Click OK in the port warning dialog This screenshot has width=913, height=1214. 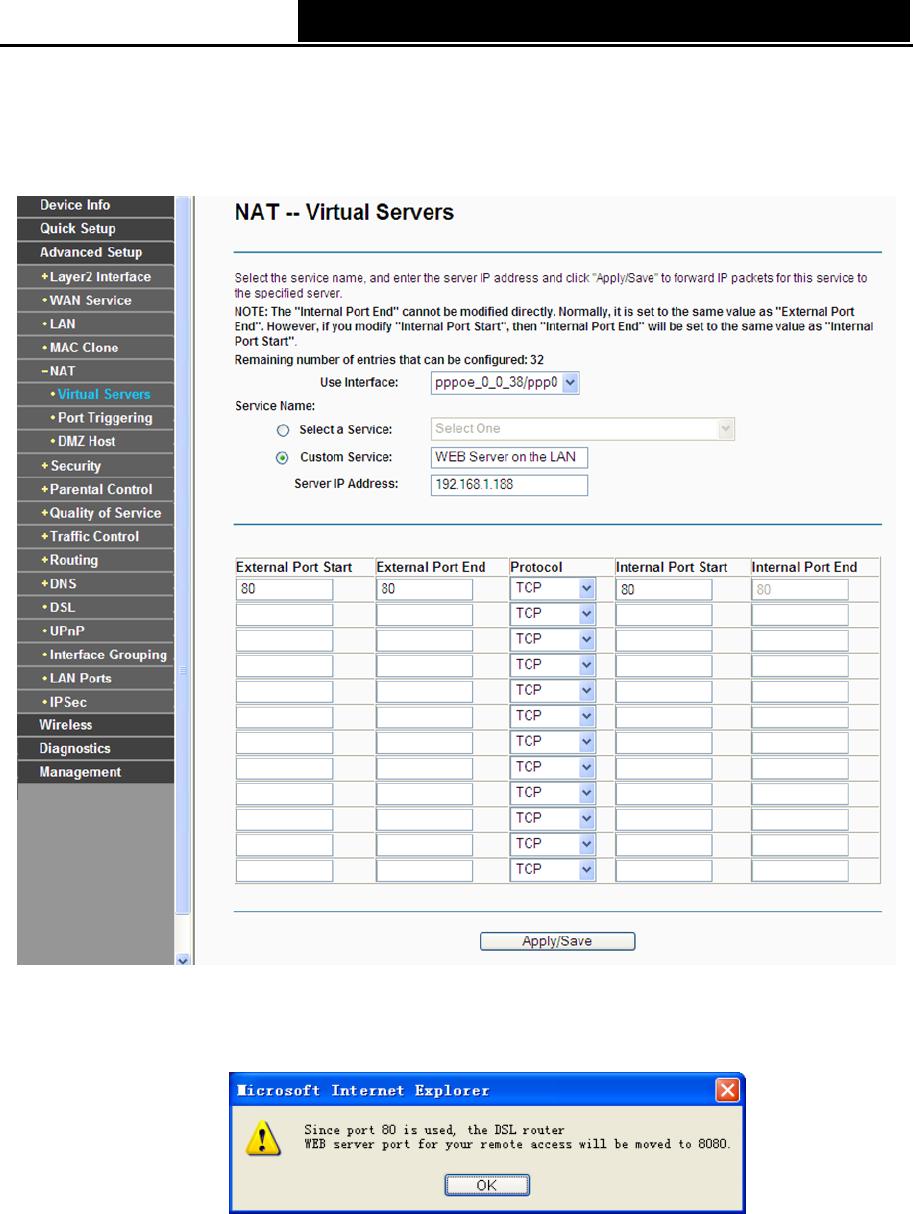(487, 1185)
